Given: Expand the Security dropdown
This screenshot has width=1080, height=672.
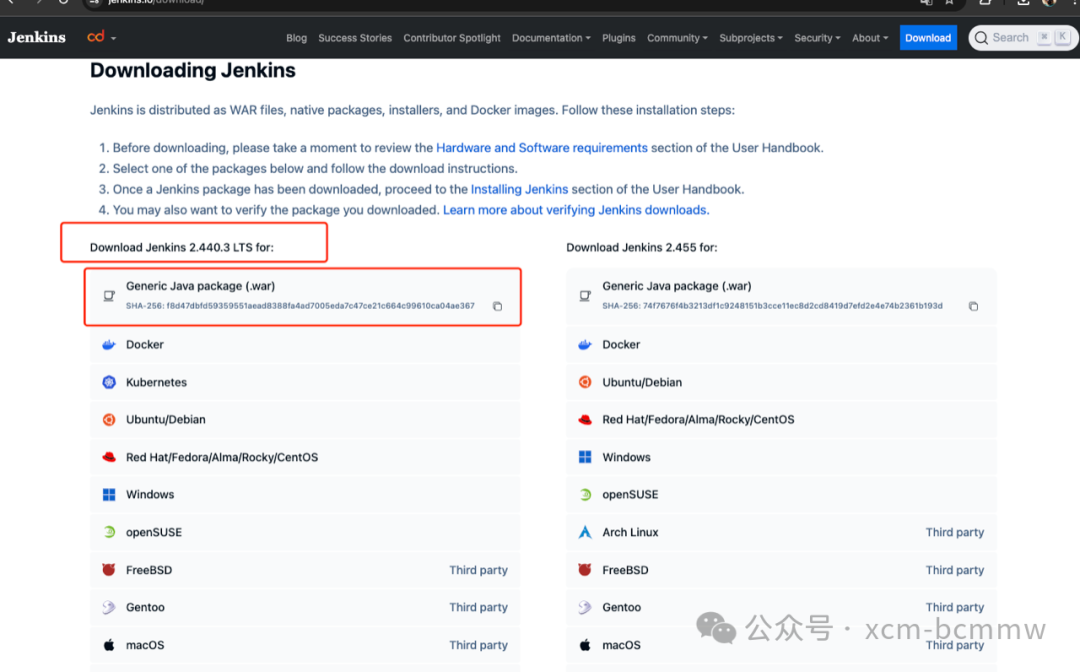Looking at the screenshot, I should pos(817,38).
